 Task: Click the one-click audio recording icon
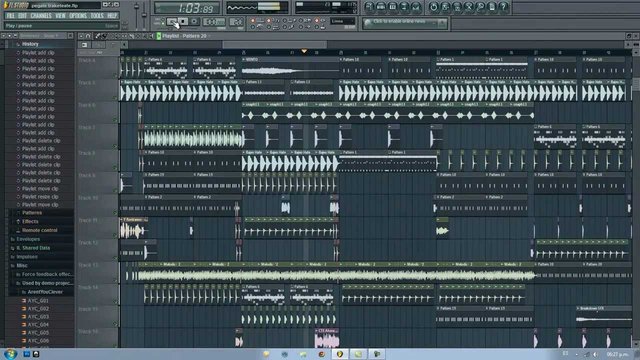point(480,7)
